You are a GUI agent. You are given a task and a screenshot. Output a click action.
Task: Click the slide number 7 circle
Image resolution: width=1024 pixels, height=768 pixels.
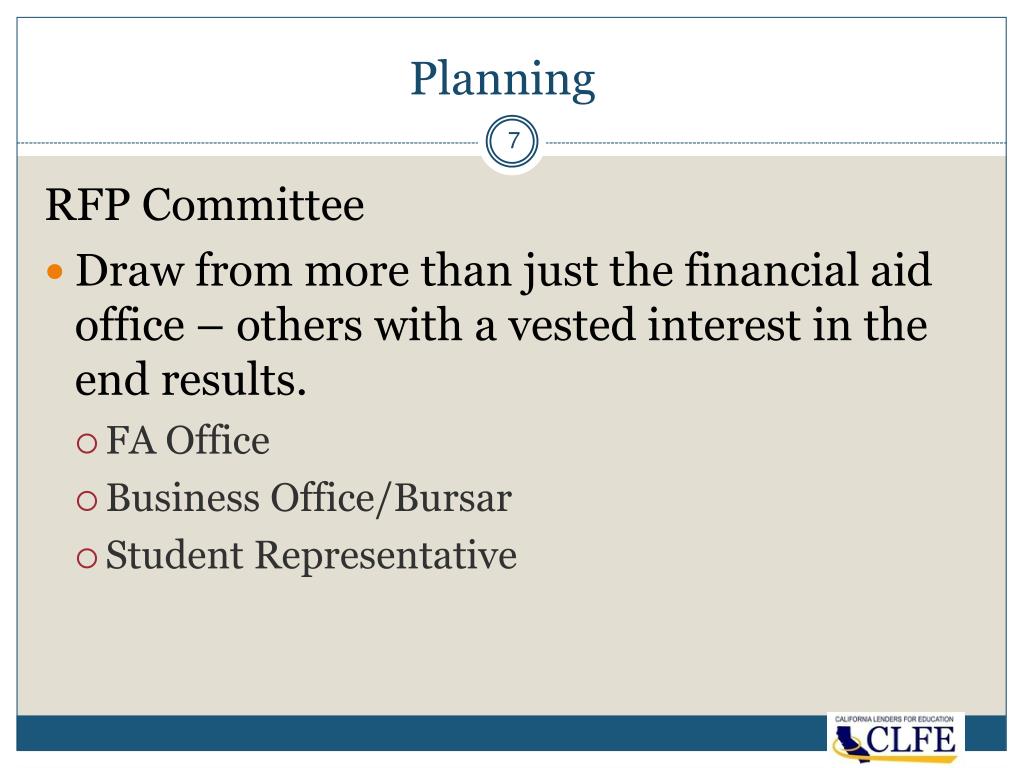point(512,141)
